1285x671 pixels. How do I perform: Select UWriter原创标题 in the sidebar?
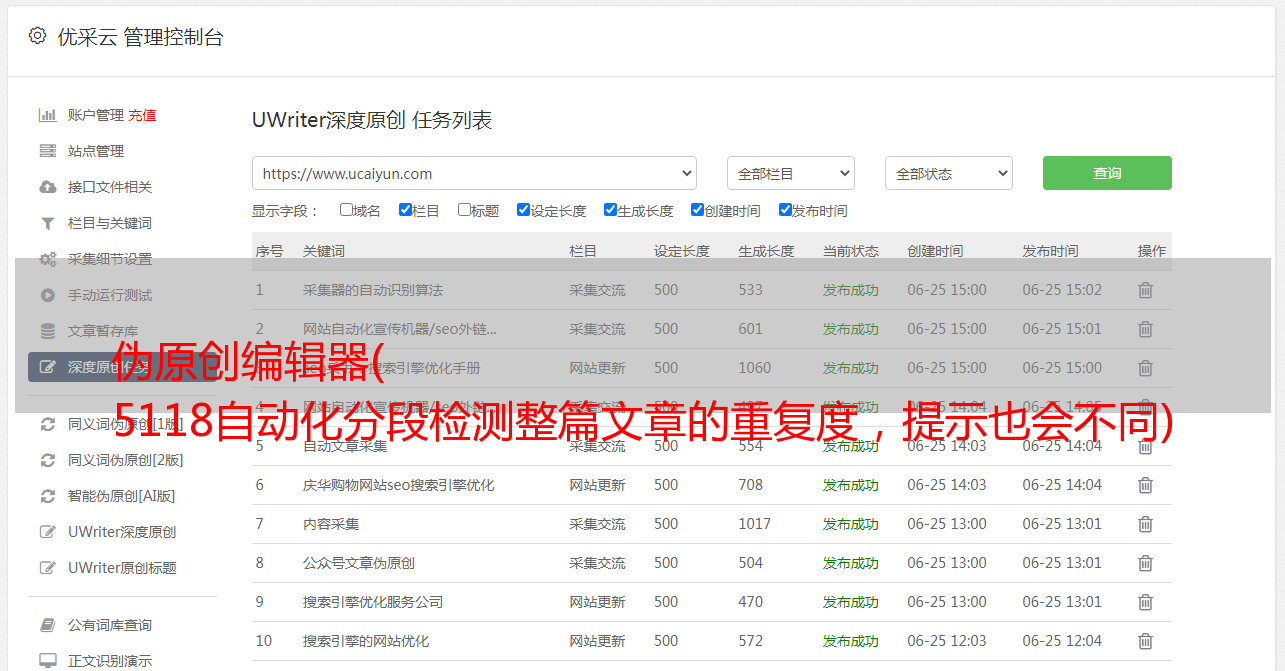click(x=122, y=568)
